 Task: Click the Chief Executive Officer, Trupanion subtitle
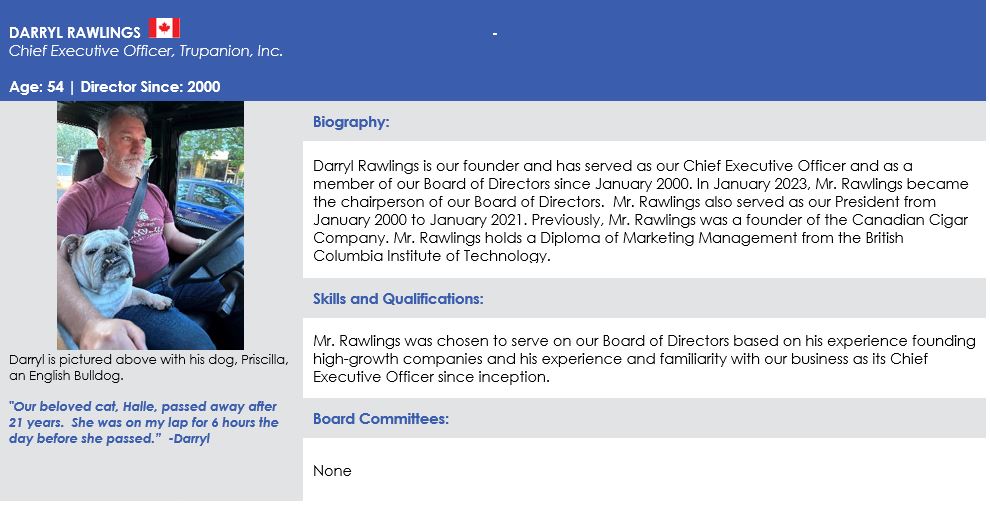[146, 51]
